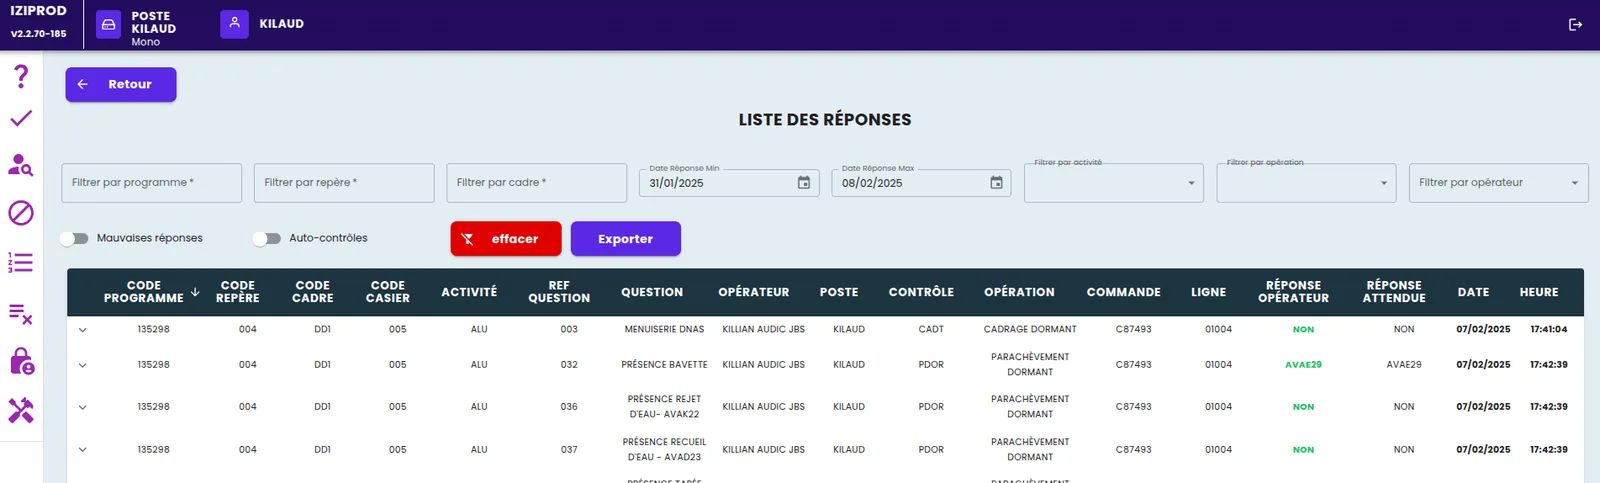Click PRÉSENCE REJET D'EAU- AVAK22 cell
The image size is (1600, 483).
coord(664,406)
